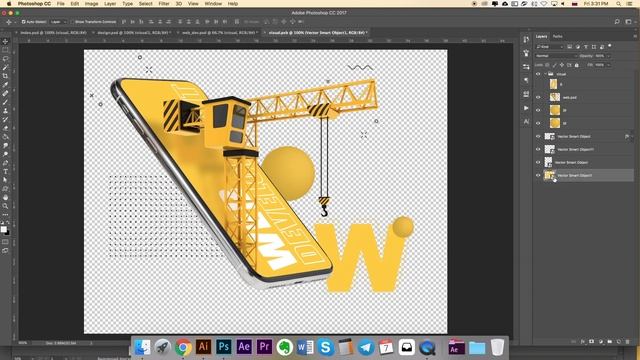Click the zoom percentage field in status bar
The width and height of the screenshot is (640, 360).
coord(23,343)
